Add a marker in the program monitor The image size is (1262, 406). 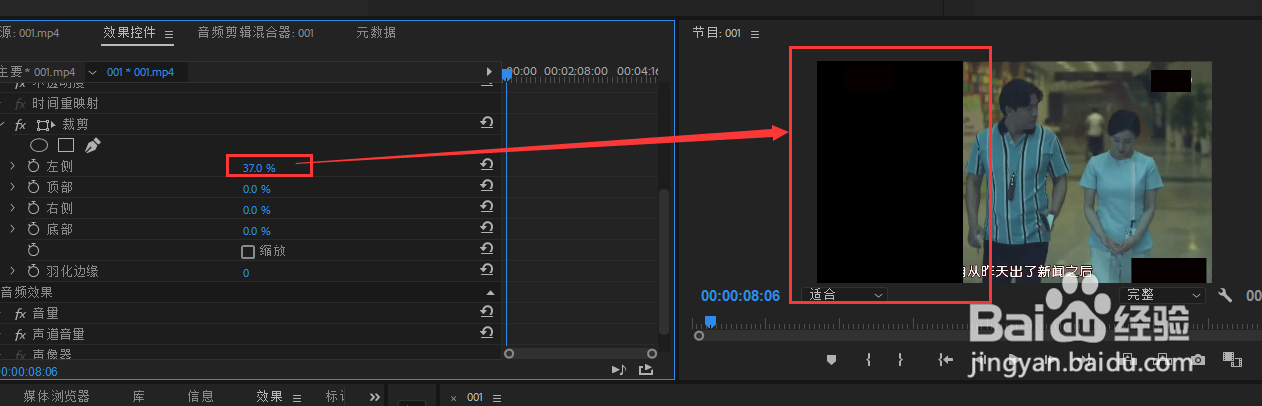tap(831, 360)
